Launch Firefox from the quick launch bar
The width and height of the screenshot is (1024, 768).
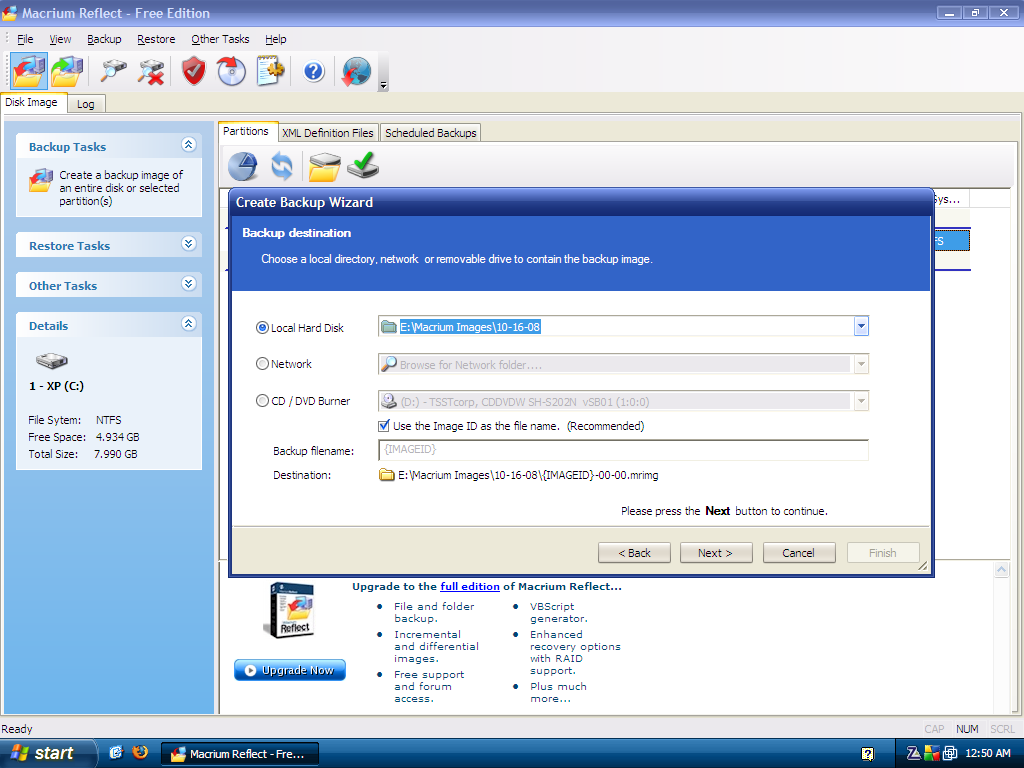[140, 752]
